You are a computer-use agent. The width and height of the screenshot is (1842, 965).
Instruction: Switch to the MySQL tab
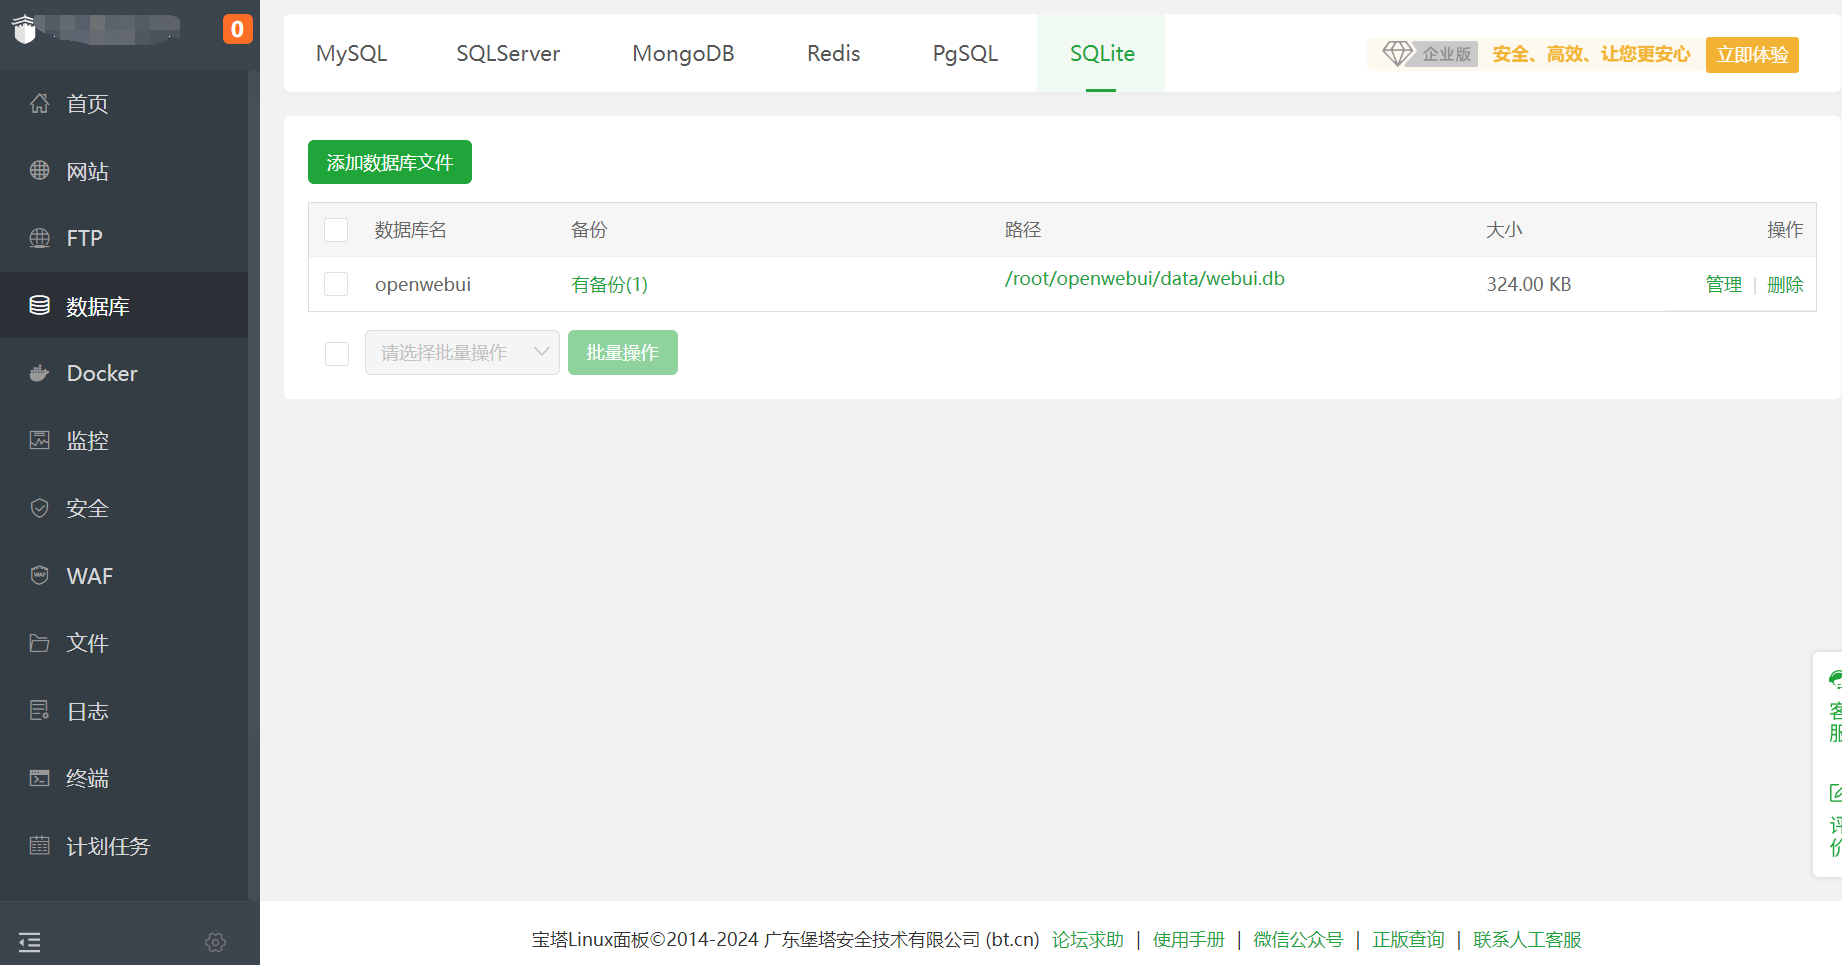point(351,54)
